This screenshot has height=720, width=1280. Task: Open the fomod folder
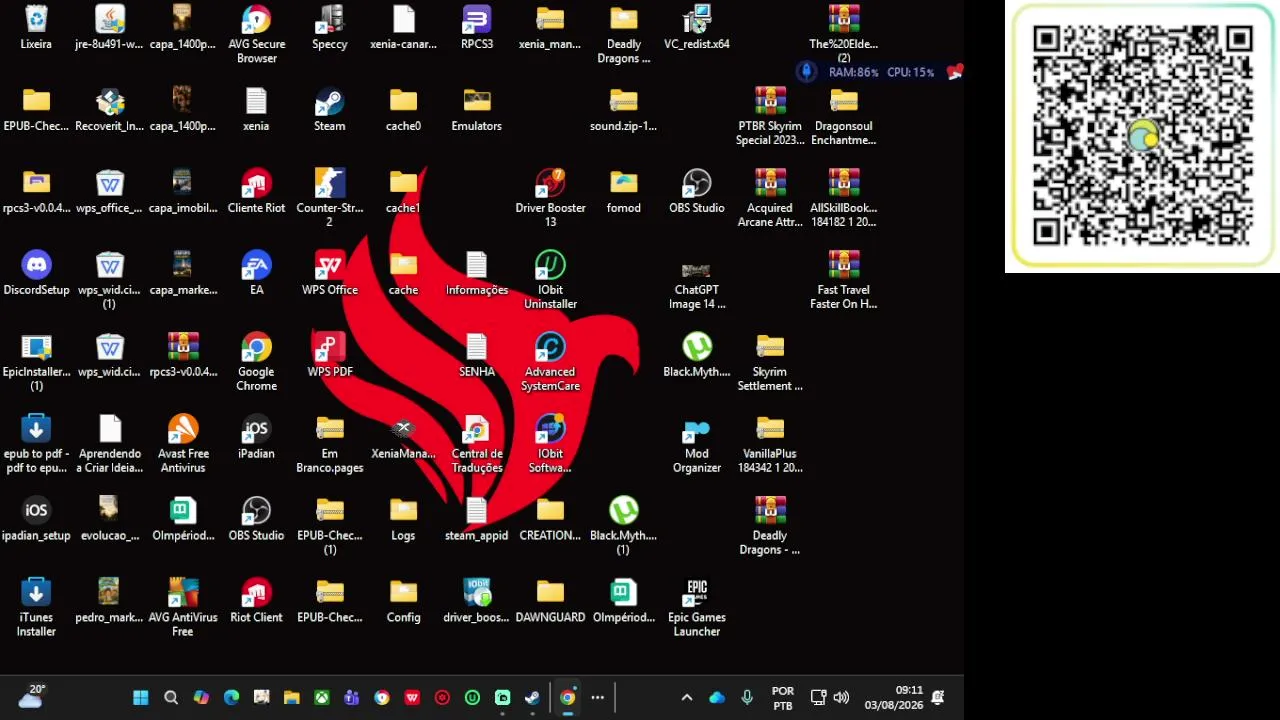pos(624,192)
